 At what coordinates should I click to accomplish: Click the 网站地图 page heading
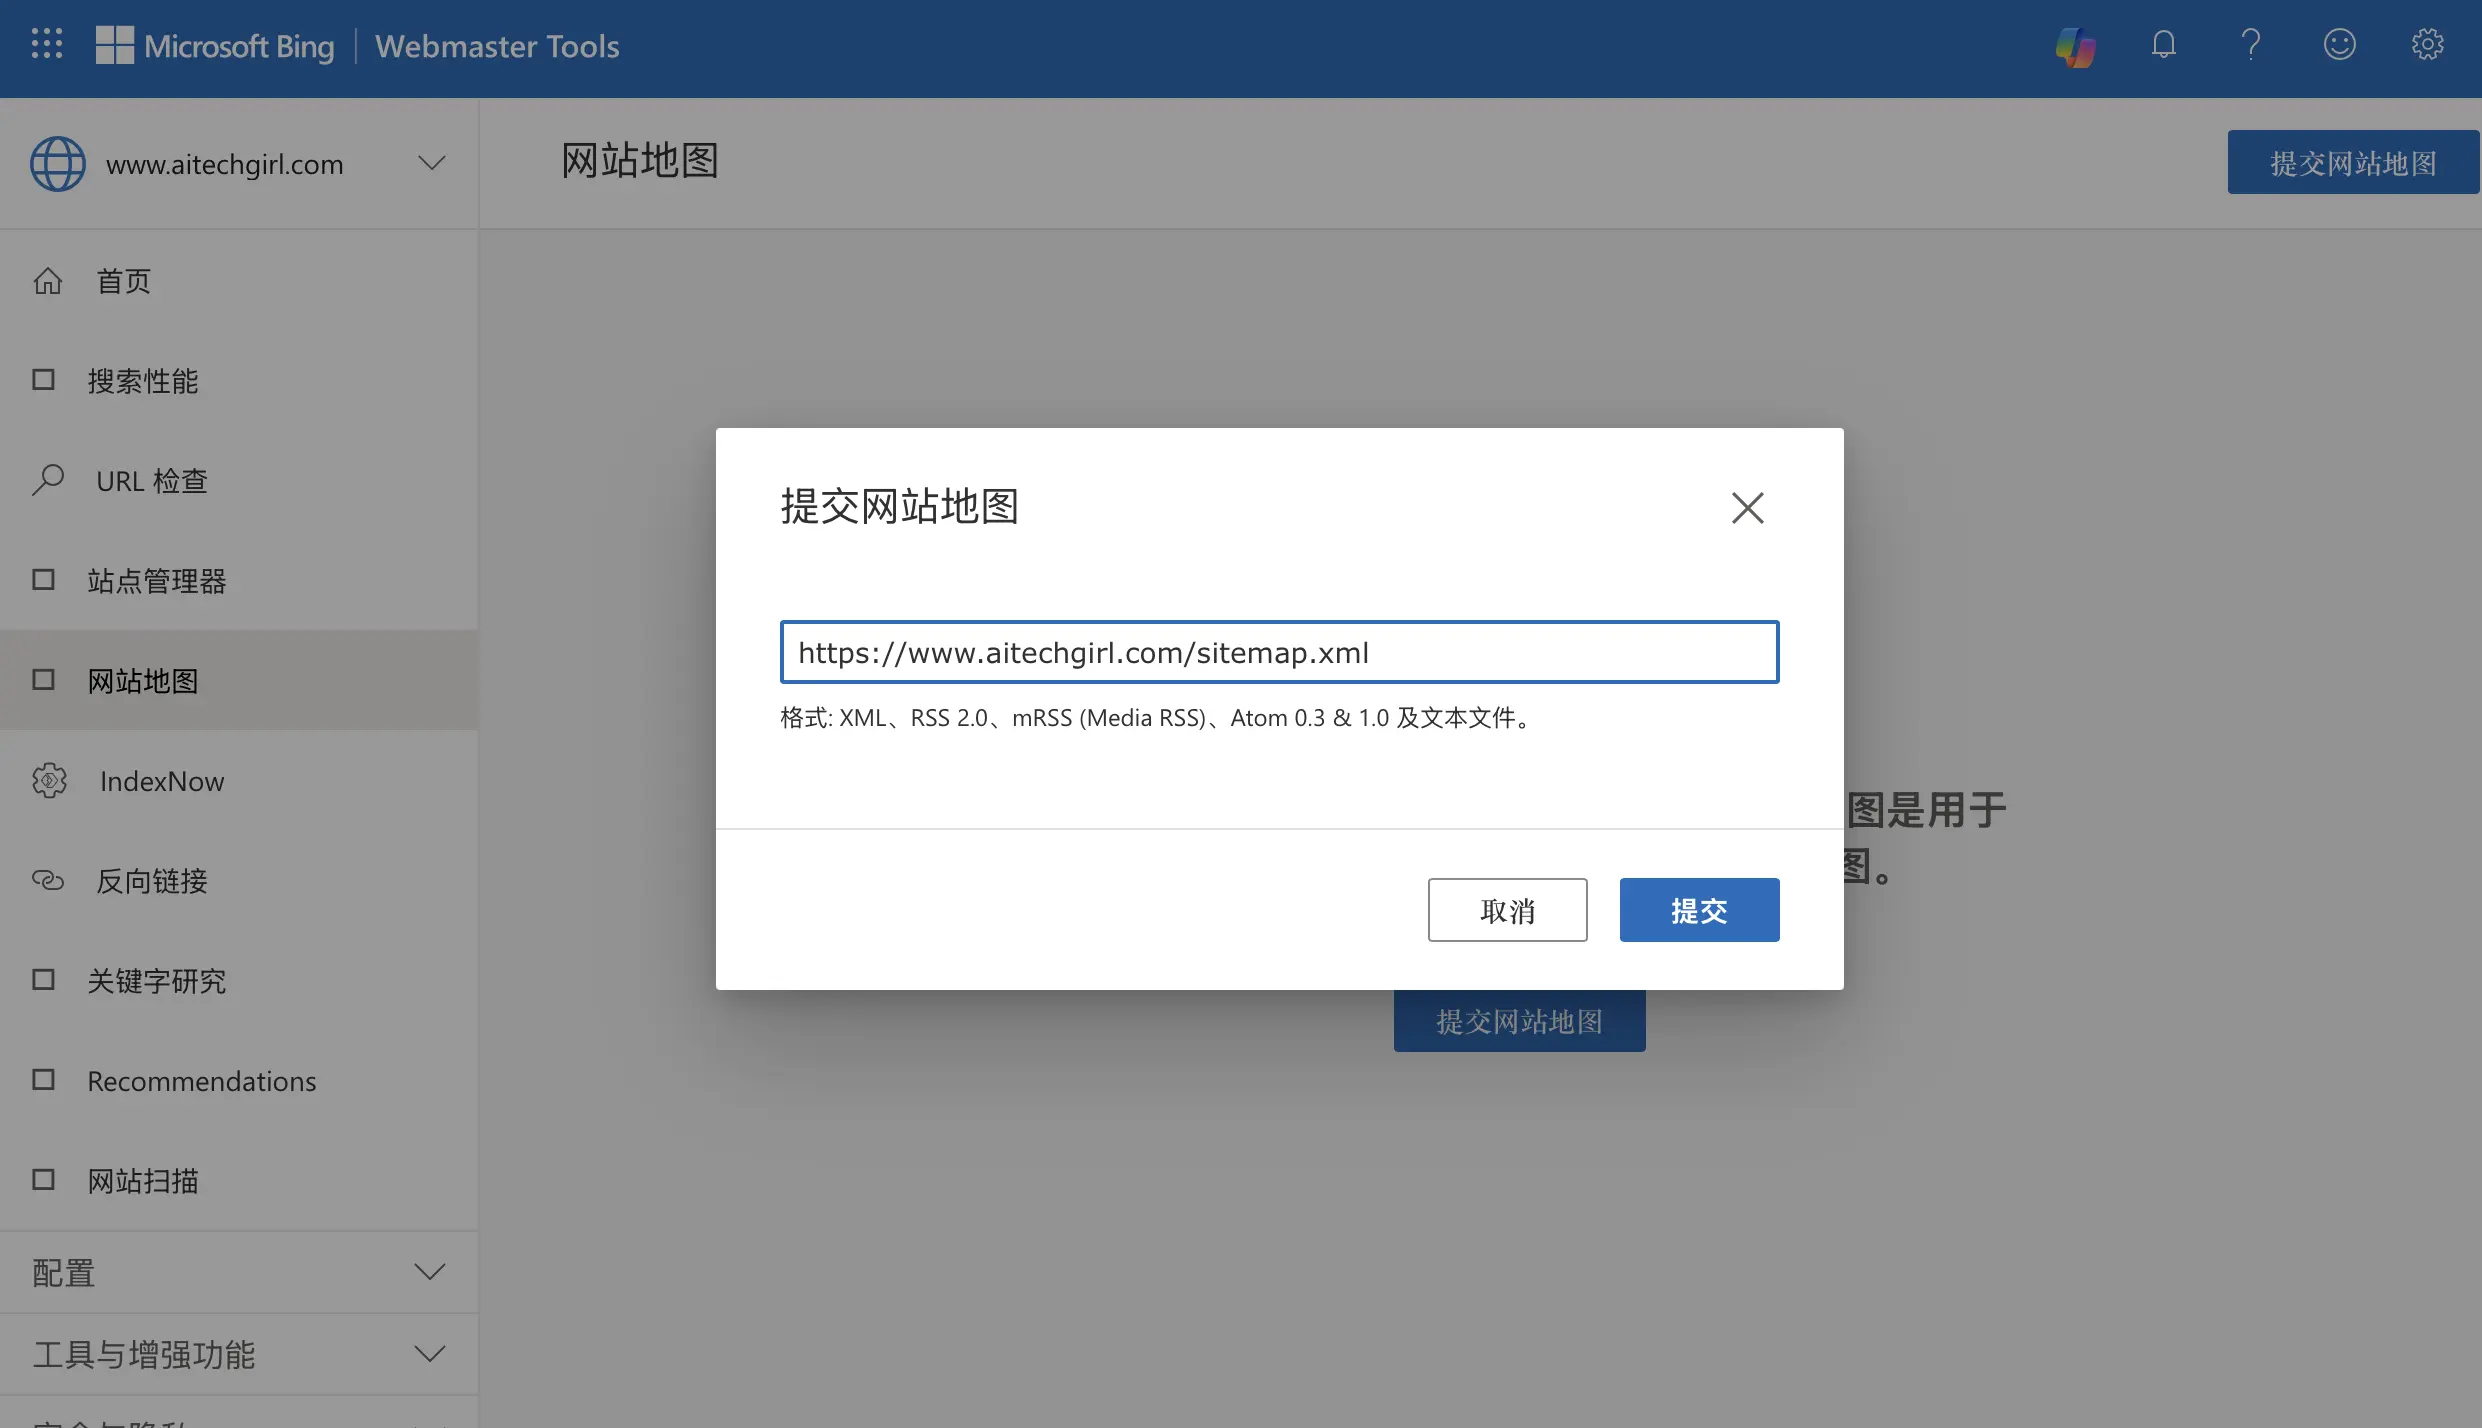pyautogui.click(x=640, y=160)
